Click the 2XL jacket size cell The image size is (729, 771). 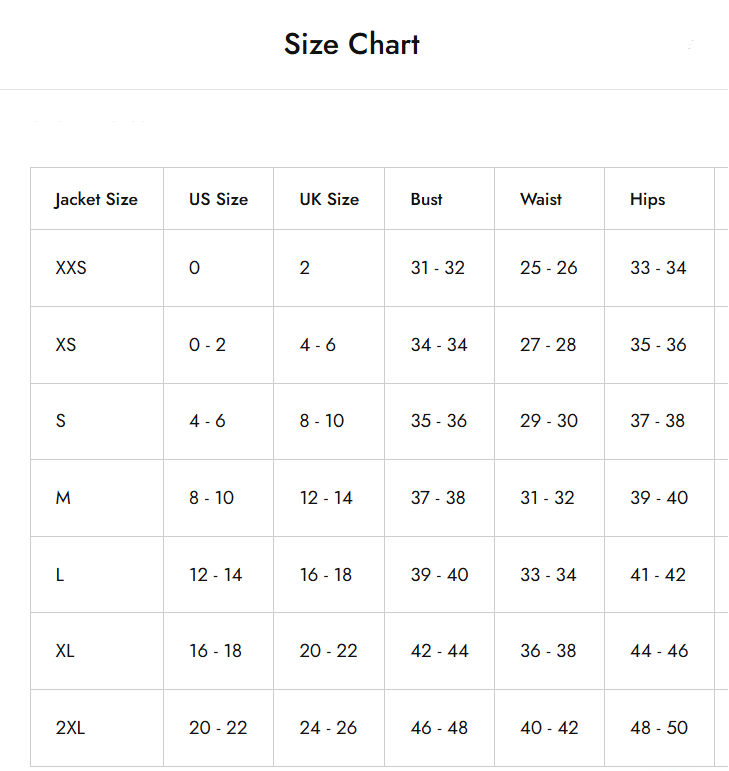[x=70, y=728]
